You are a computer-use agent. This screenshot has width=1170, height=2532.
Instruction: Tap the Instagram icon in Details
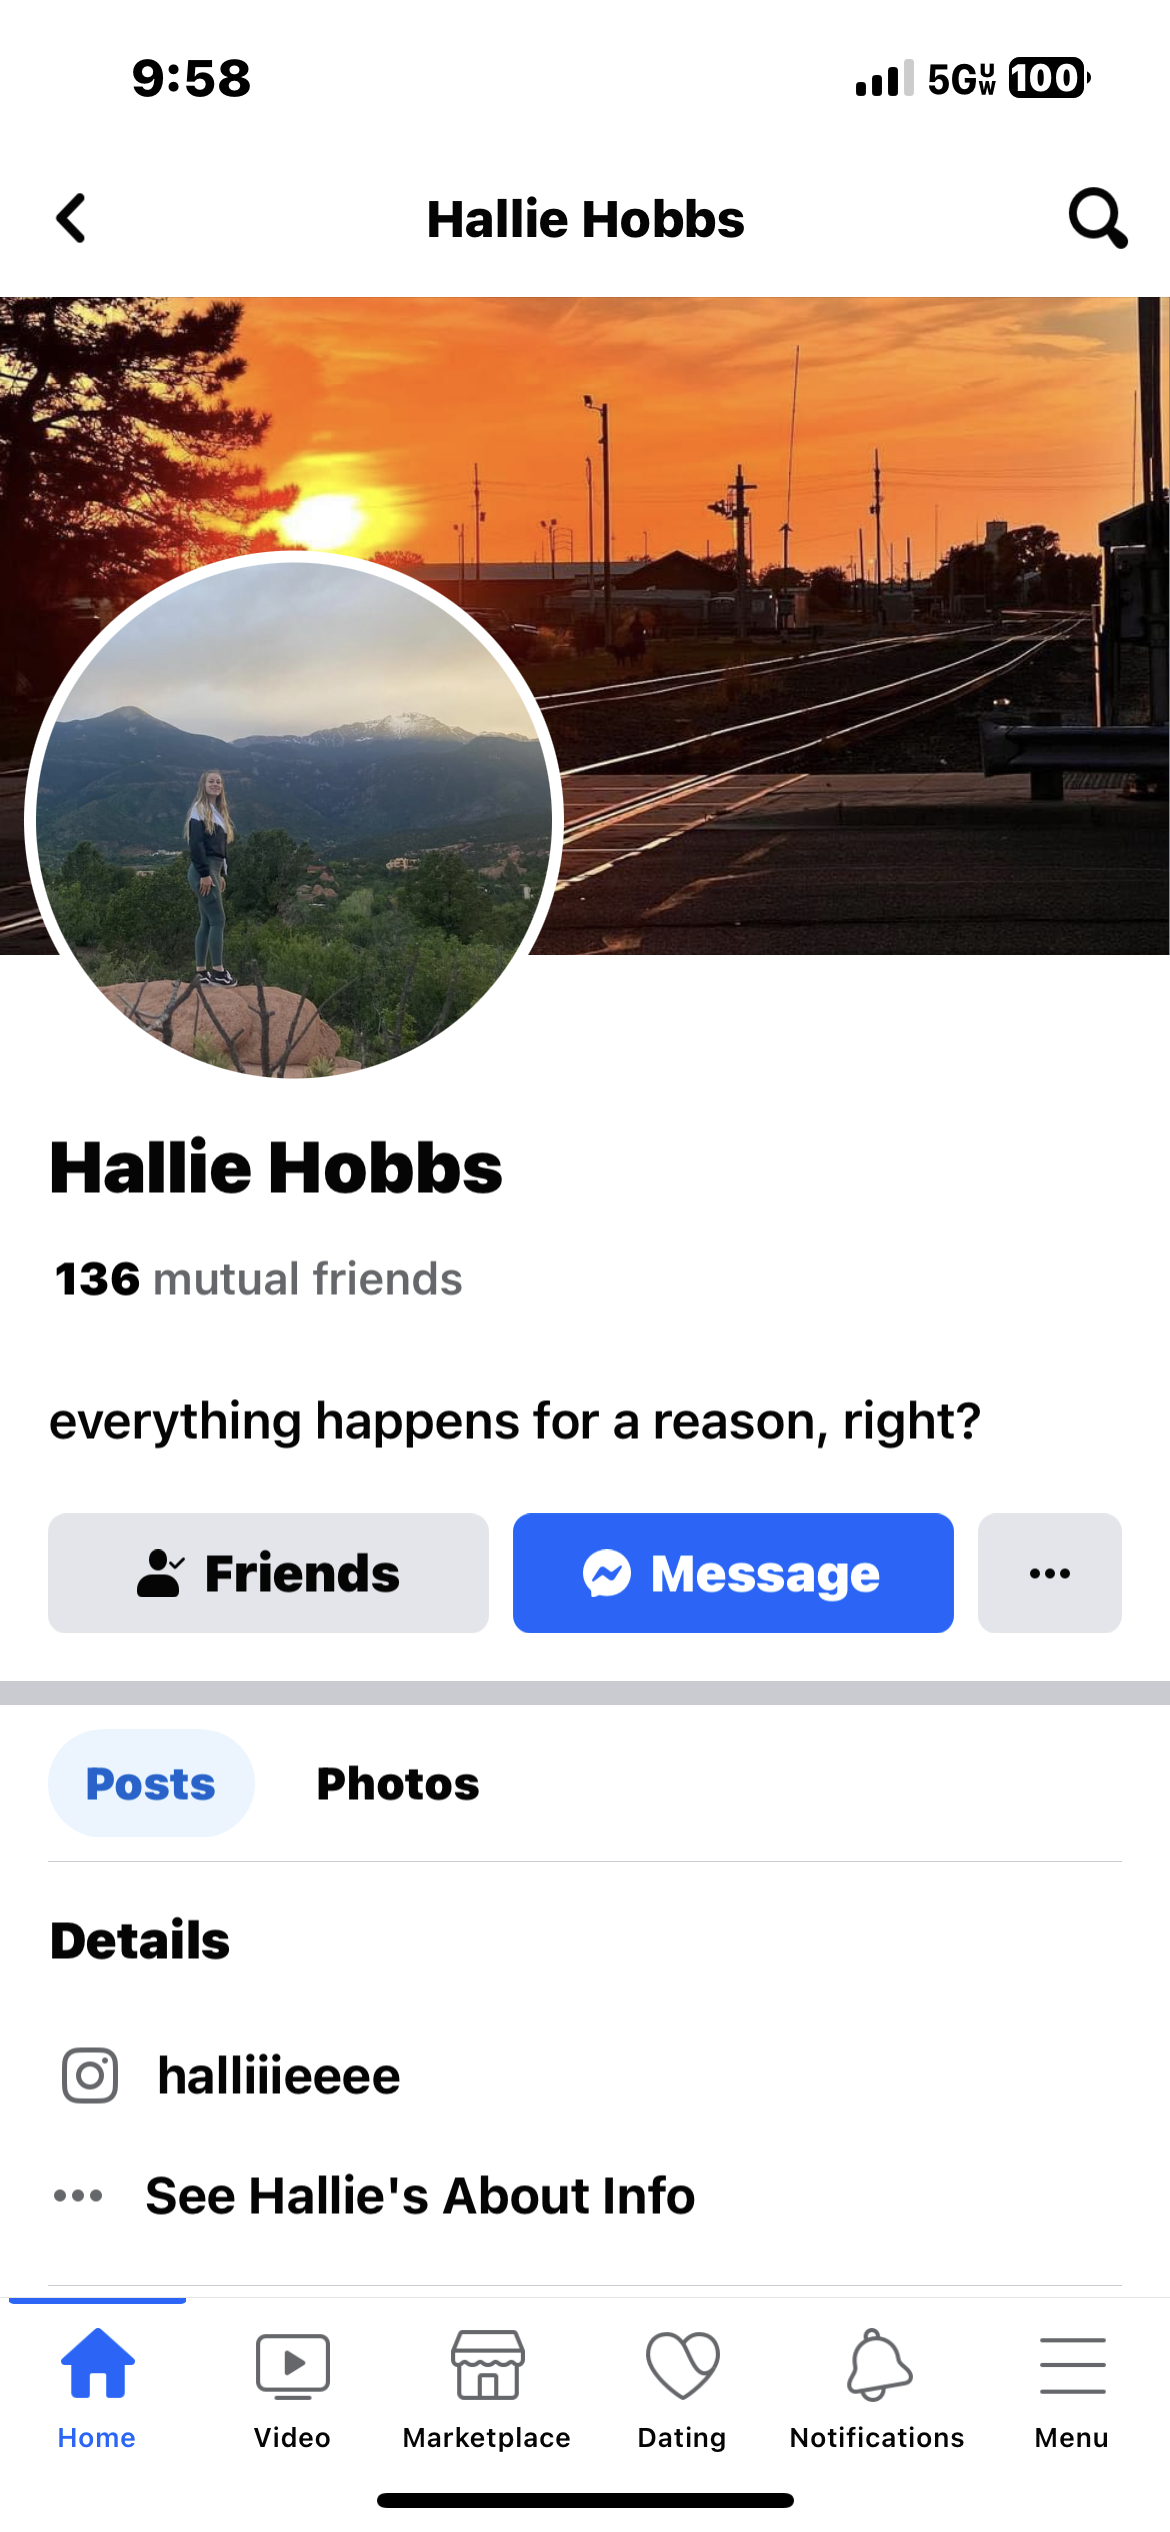90,2076
